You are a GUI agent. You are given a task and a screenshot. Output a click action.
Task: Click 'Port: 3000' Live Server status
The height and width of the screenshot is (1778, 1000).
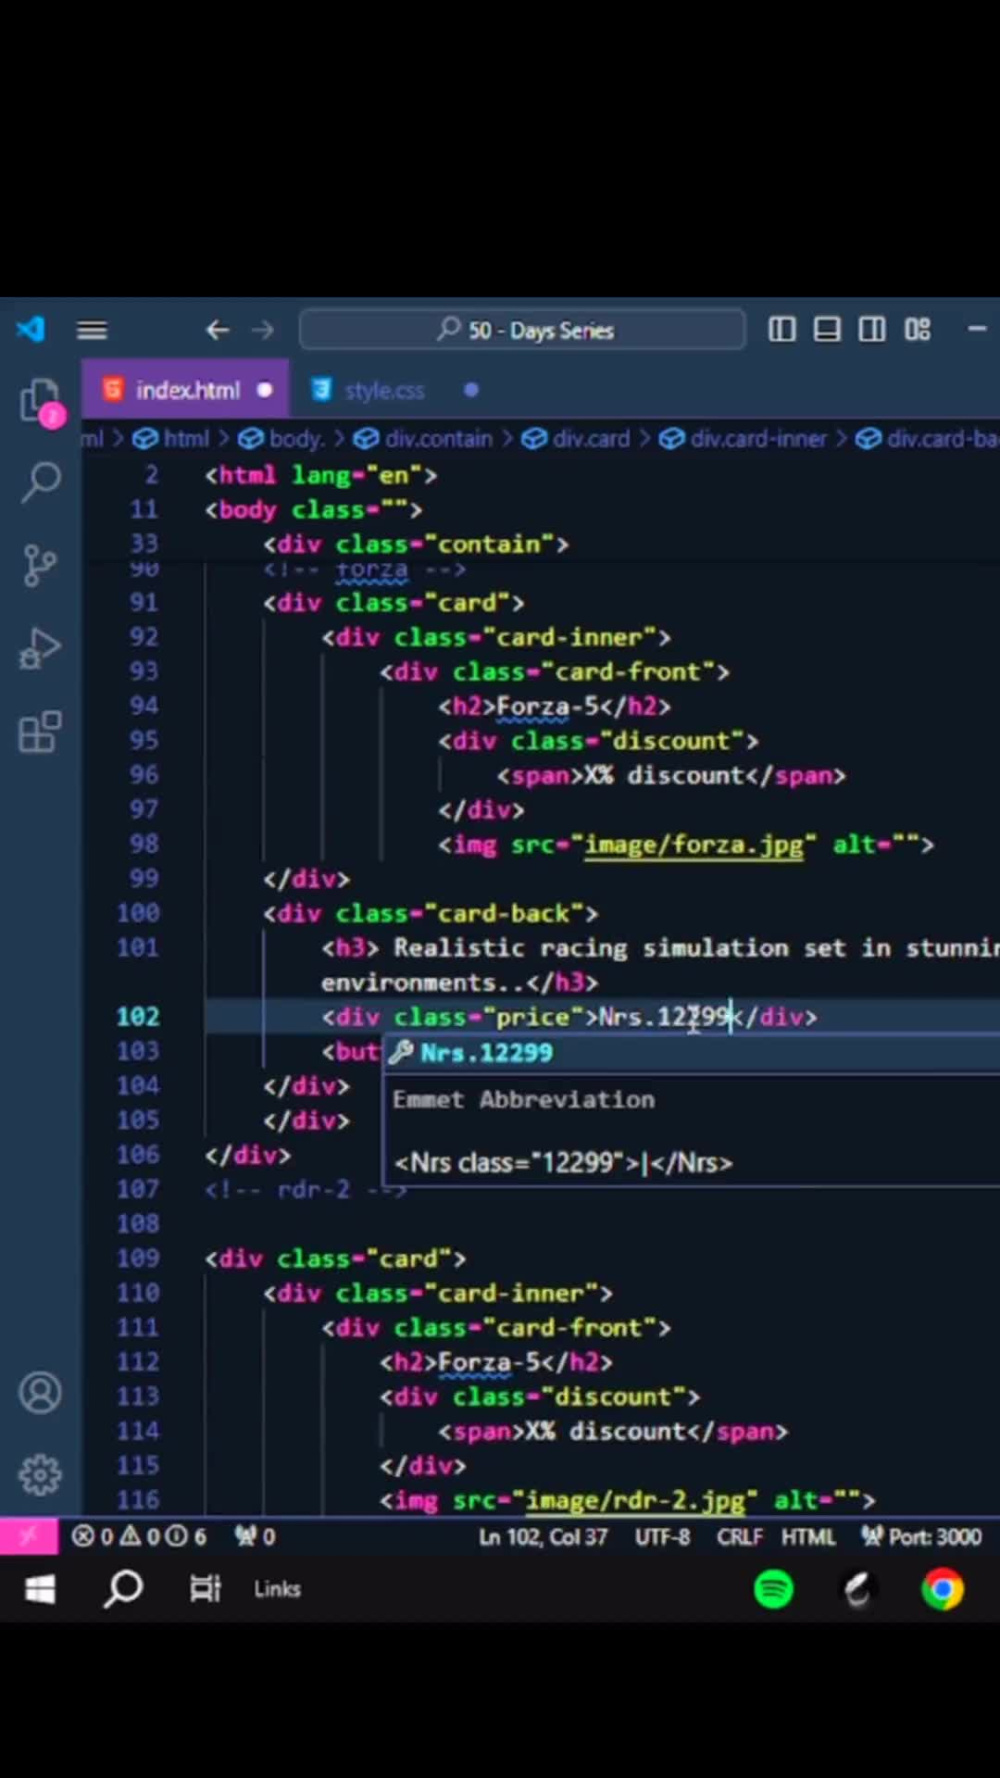pyautogui.click(x=922, y=1537)
